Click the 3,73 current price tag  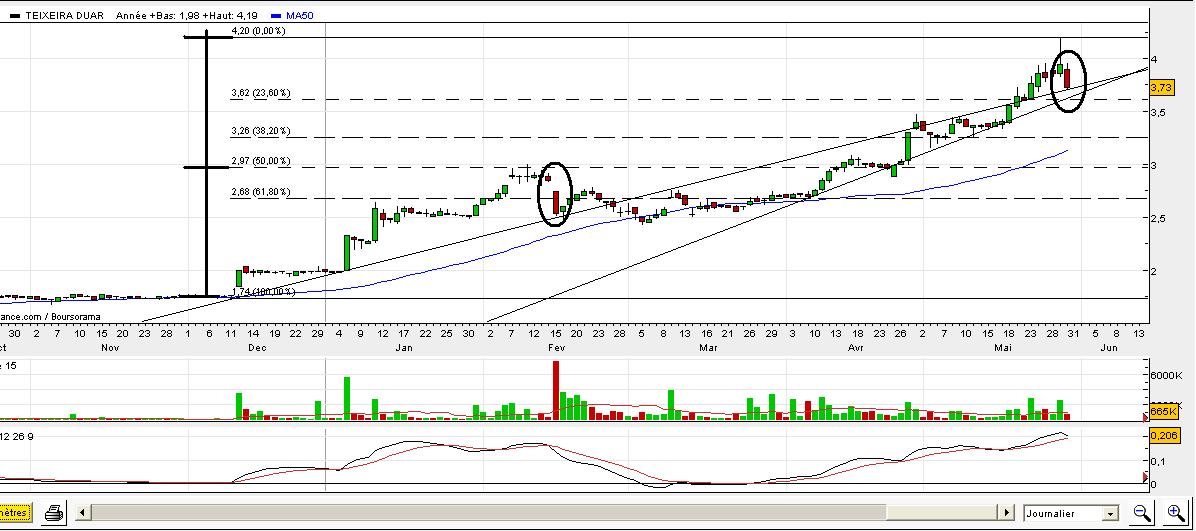pos(1161,88)
